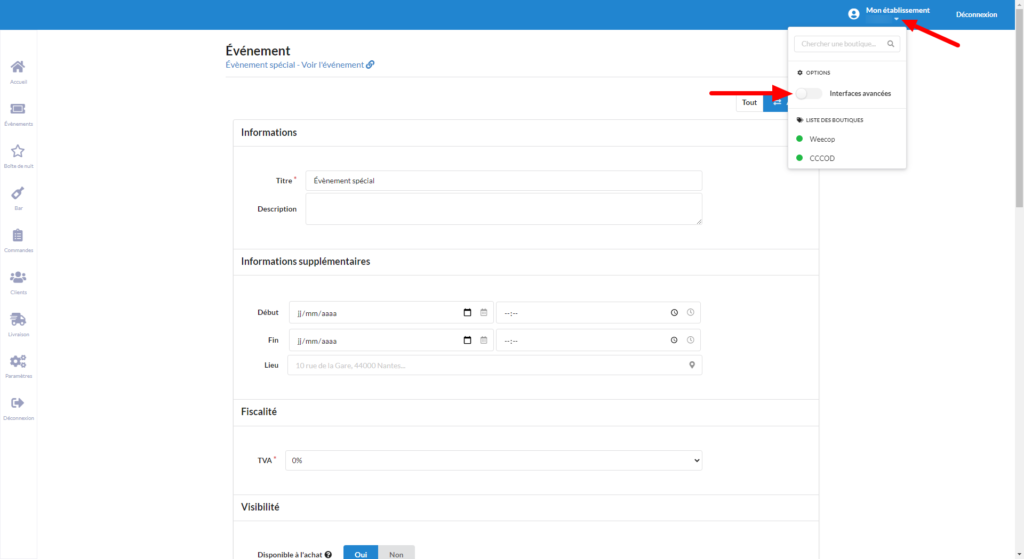This screenshot has height=559, width=1024.
Task: Click the user account avatar icon
Action: click(854, 14)
